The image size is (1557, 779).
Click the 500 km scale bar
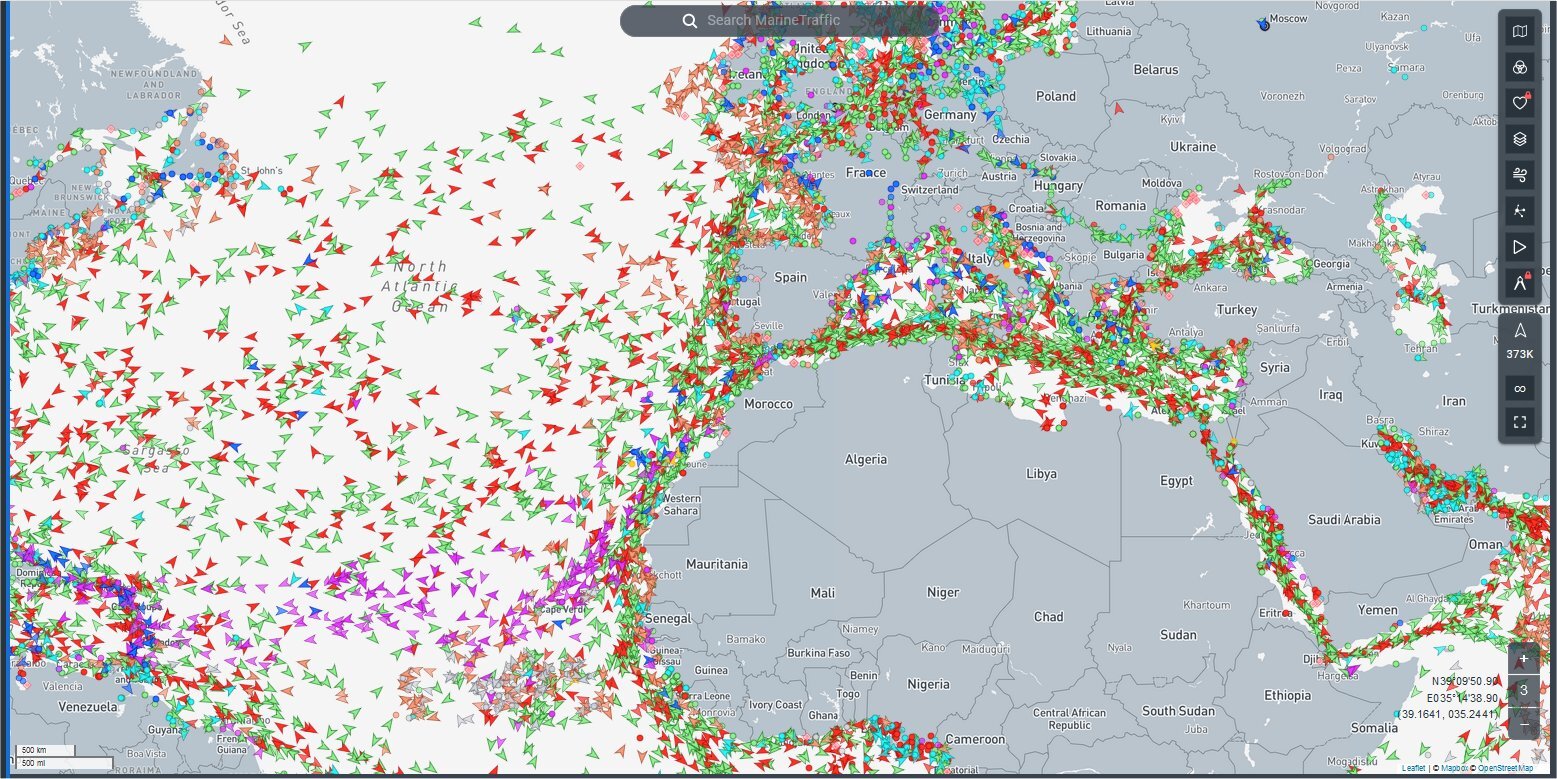(44, 750)
